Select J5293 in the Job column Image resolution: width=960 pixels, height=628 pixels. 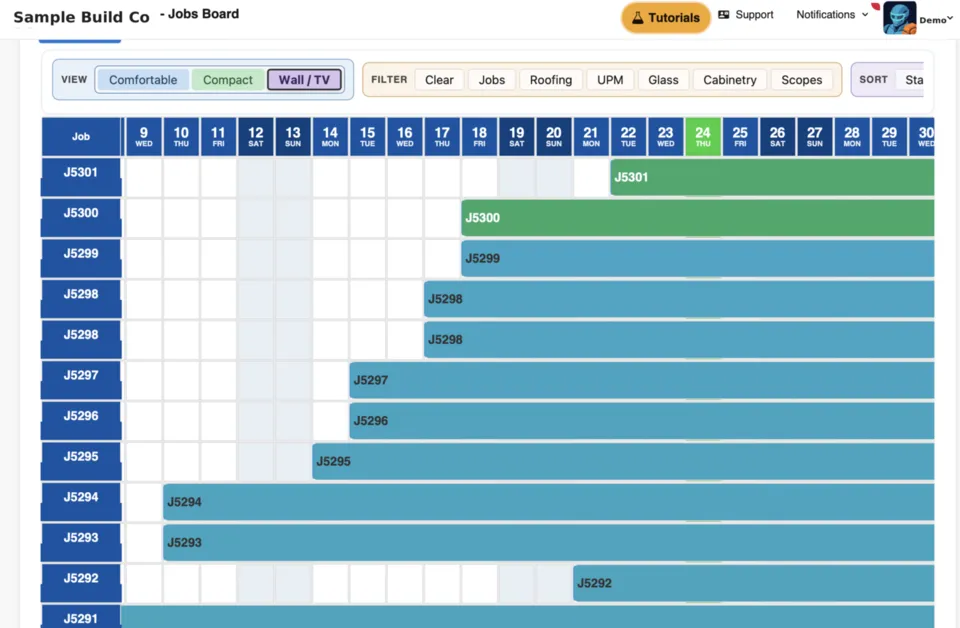coord(81,542)
